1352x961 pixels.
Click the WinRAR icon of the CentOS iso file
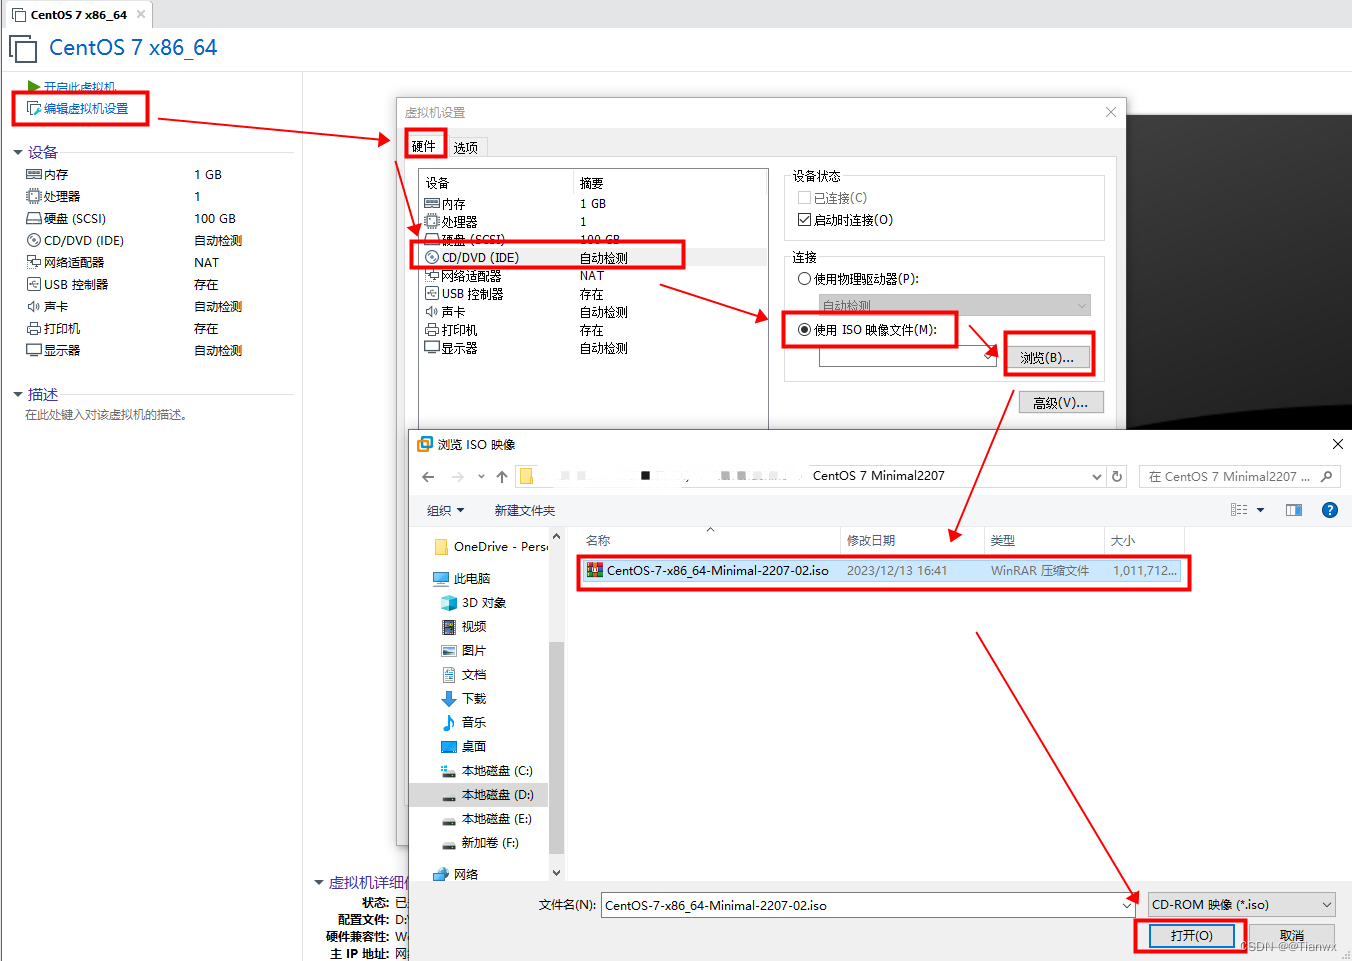595,570
